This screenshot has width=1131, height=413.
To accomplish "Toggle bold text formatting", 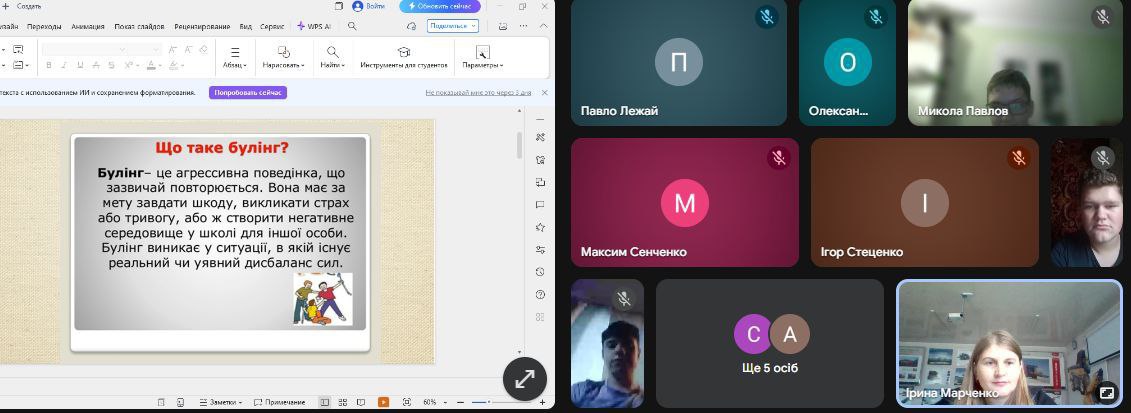I will tap(49, 66).
